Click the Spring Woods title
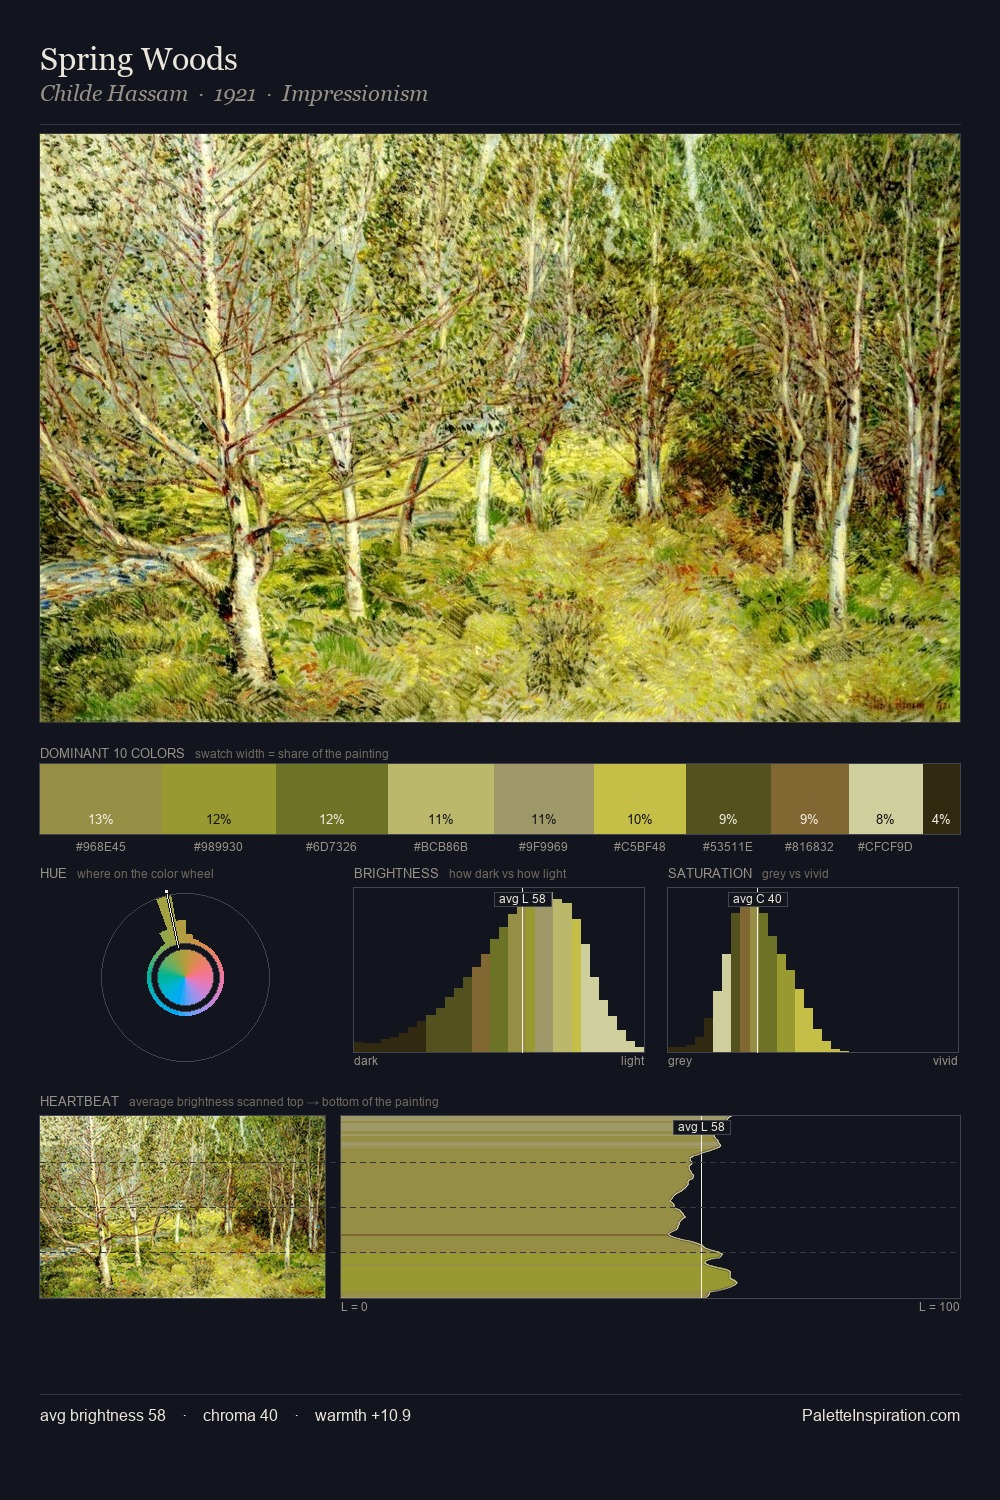Viewport: 1000px width, 1500px height. 139,60
